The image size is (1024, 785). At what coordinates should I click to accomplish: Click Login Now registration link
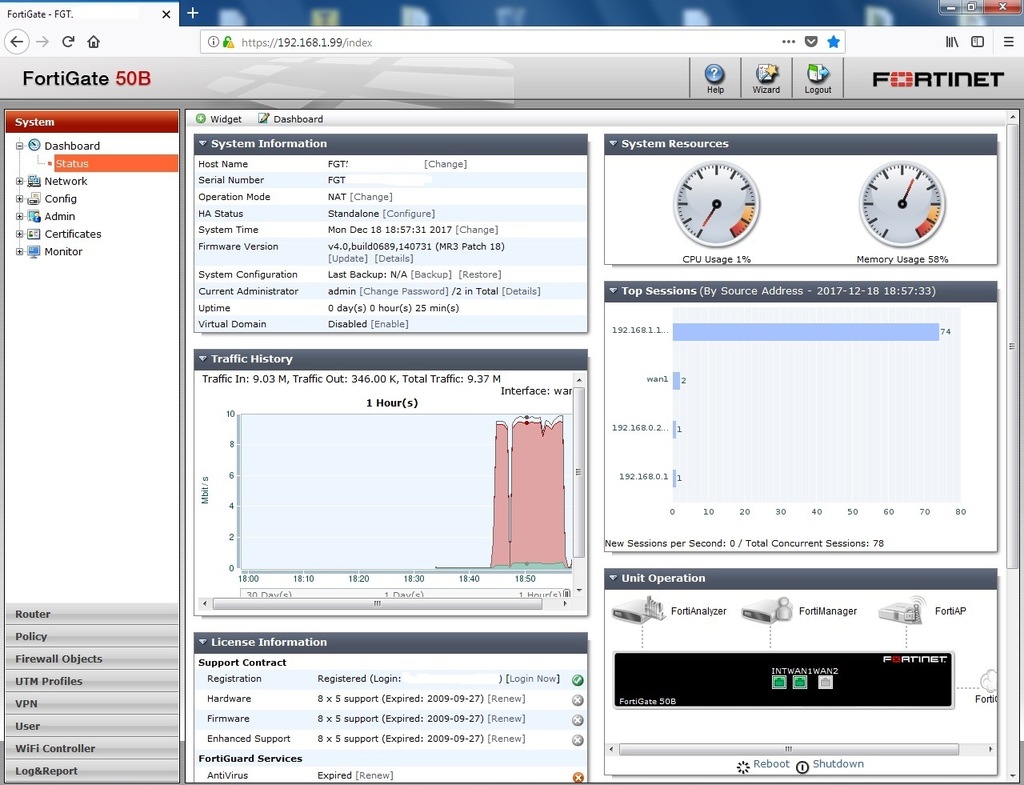[x=533, y=679]
